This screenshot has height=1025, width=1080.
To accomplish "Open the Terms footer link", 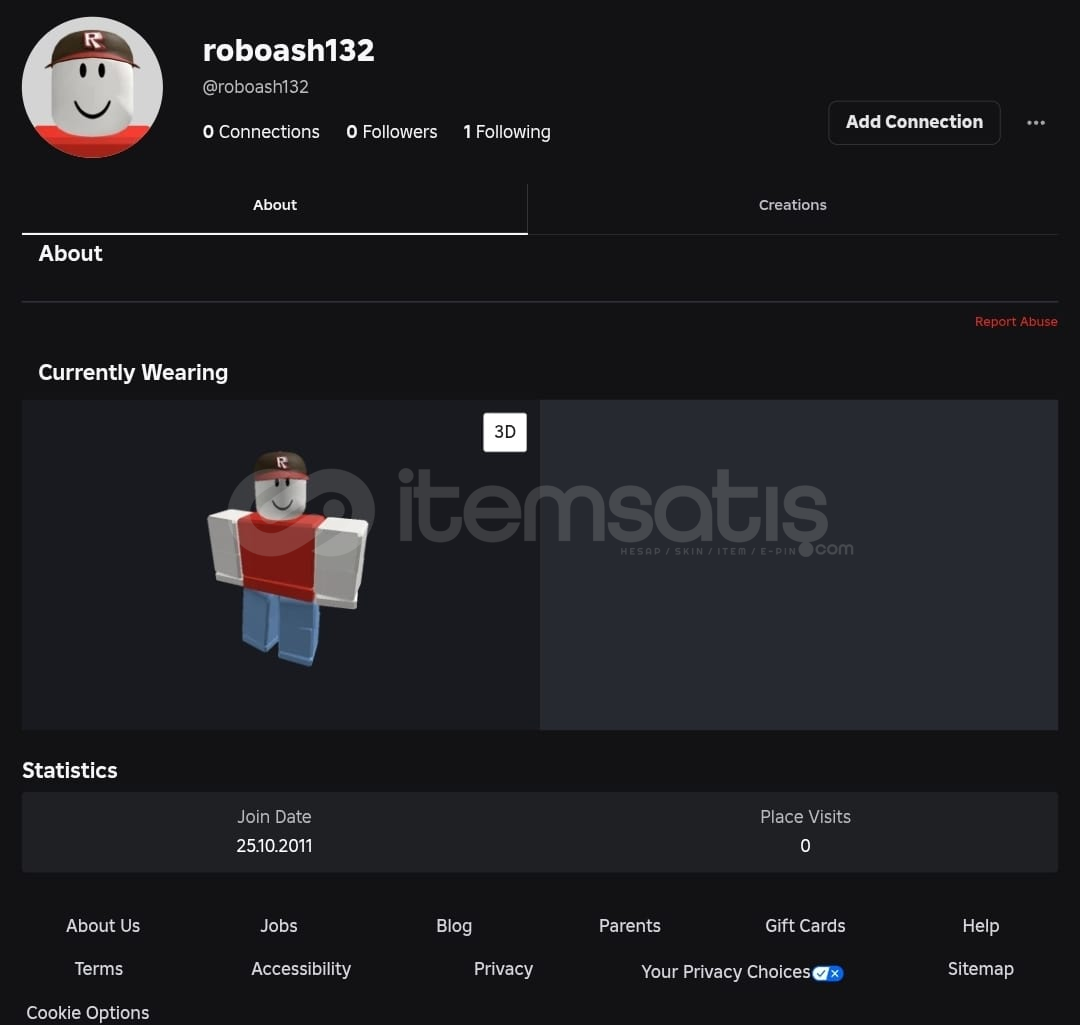I will click(x=98, y=969).
